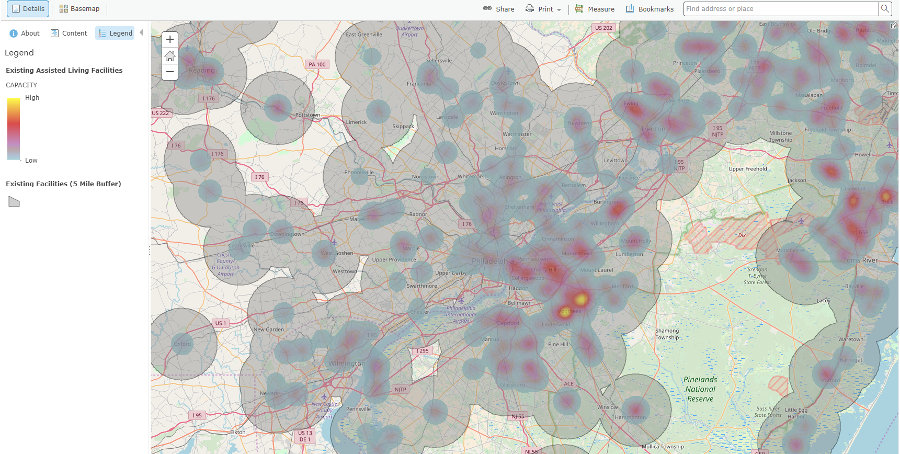This screenshot has height=454, width=900.
Task: Click the small icon at map's top-right corner
Action: click(893, 26)
